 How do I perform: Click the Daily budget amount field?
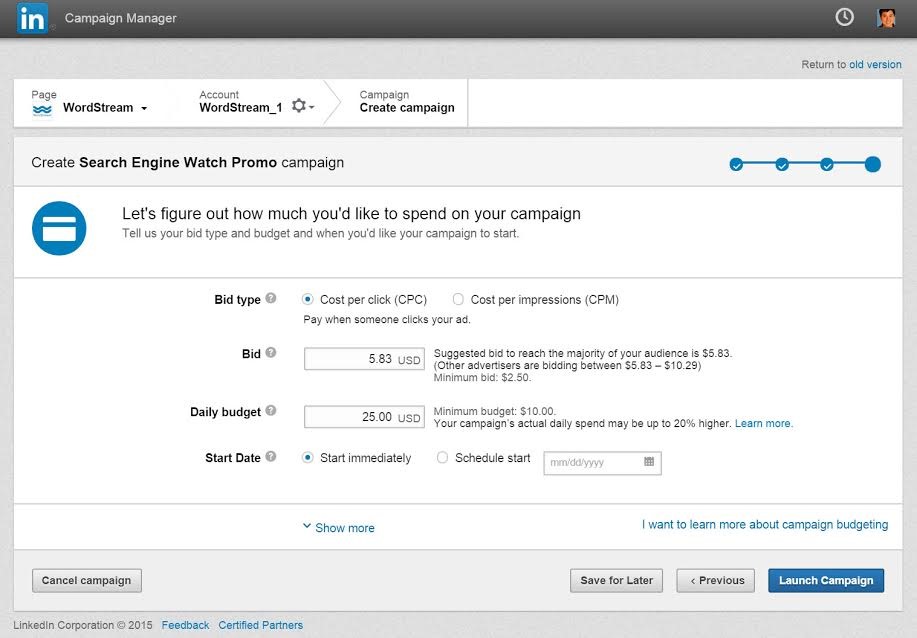pyautogui.click(x=364, y=417)
